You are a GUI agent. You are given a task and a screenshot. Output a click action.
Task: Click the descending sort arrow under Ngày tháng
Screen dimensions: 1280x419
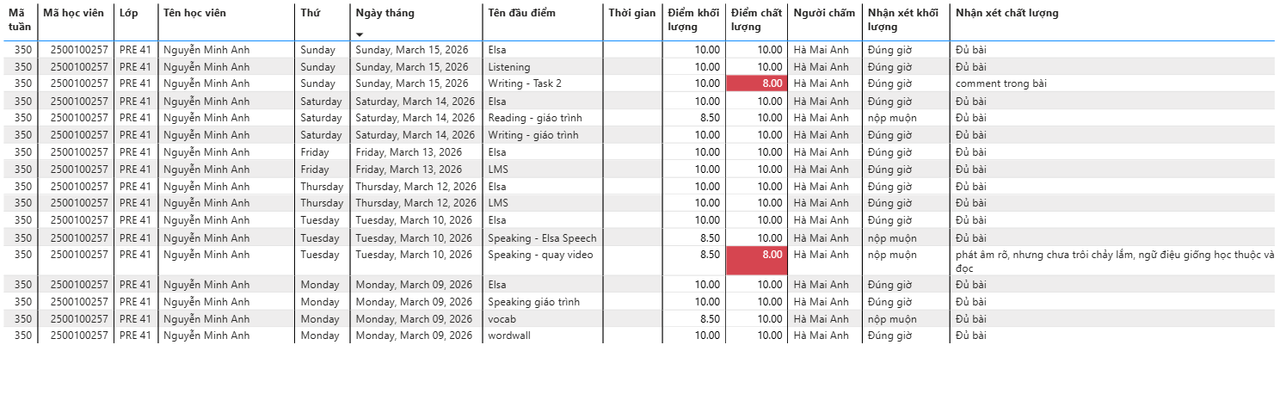click(x=360, y=35)
